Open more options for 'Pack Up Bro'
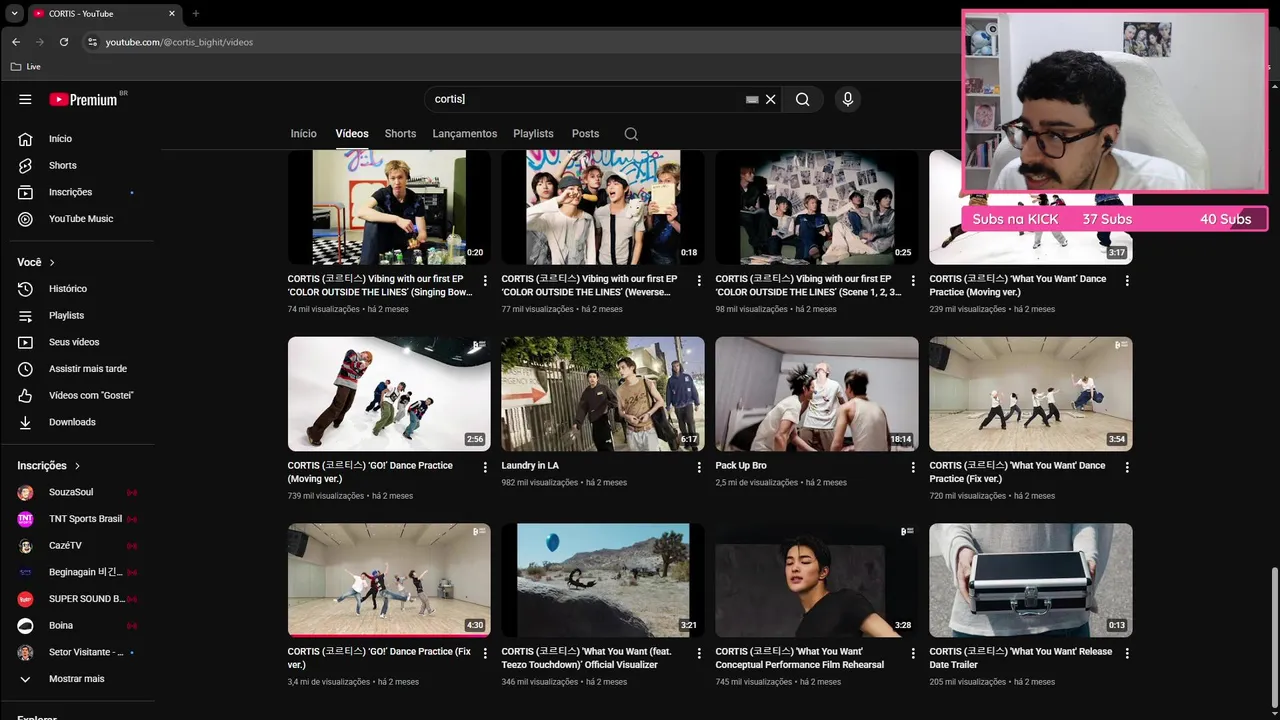Viewport: 1280px width, 720px height. [913, 467]
